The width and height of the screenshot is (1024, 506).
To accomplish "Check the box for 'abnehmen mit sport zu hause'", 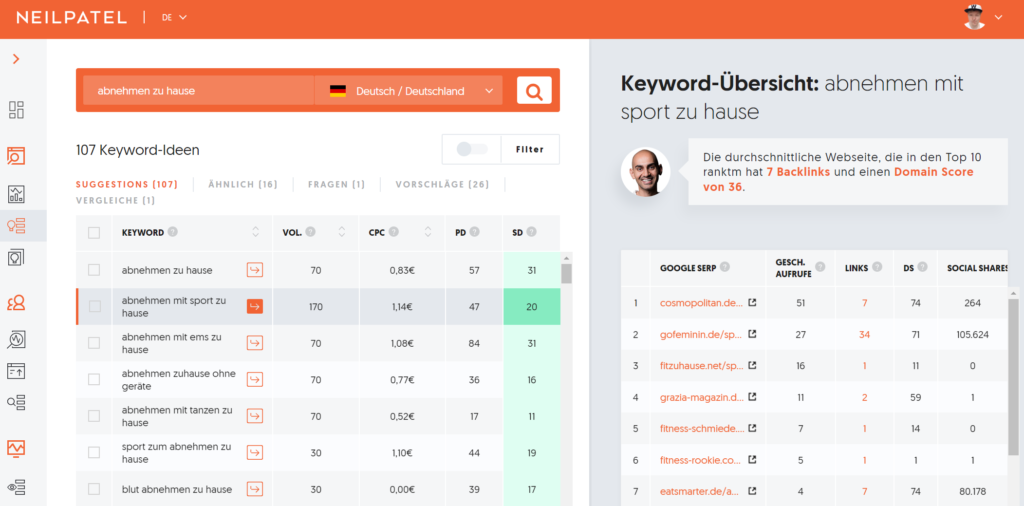I will tap(94, 306).
